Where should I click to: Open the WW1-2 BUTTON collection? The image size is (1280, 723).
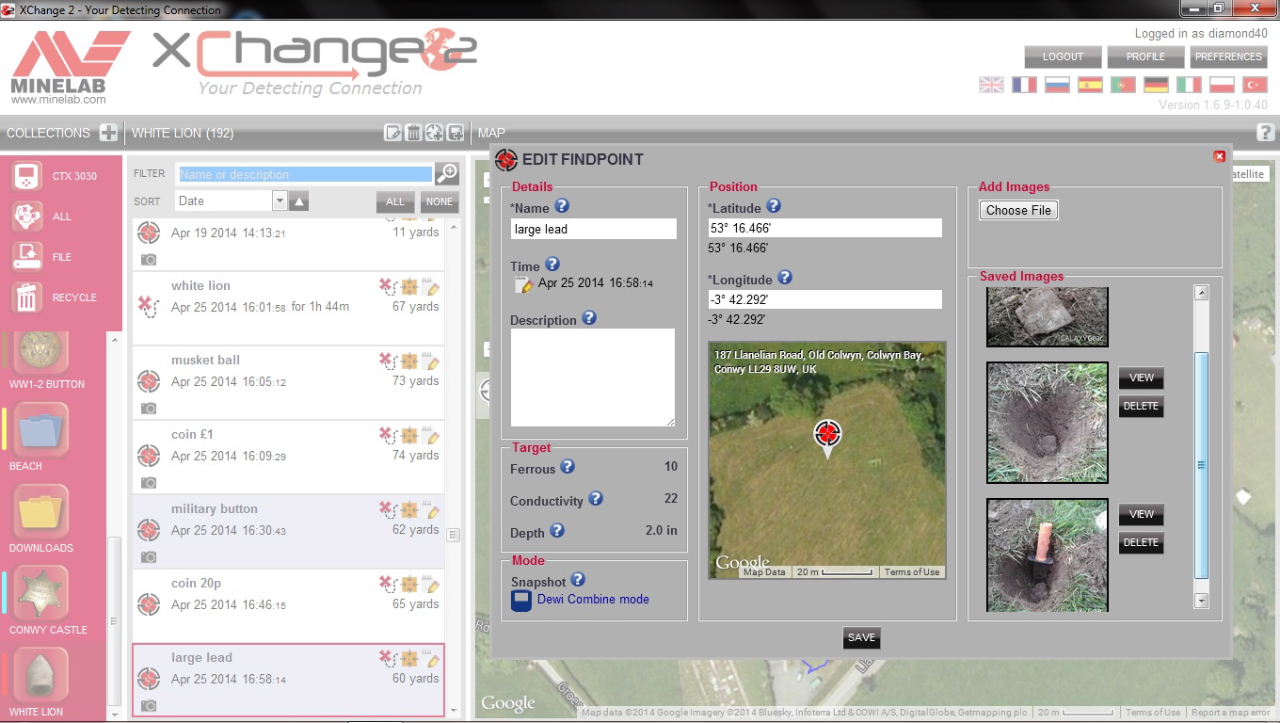point(42,352)
